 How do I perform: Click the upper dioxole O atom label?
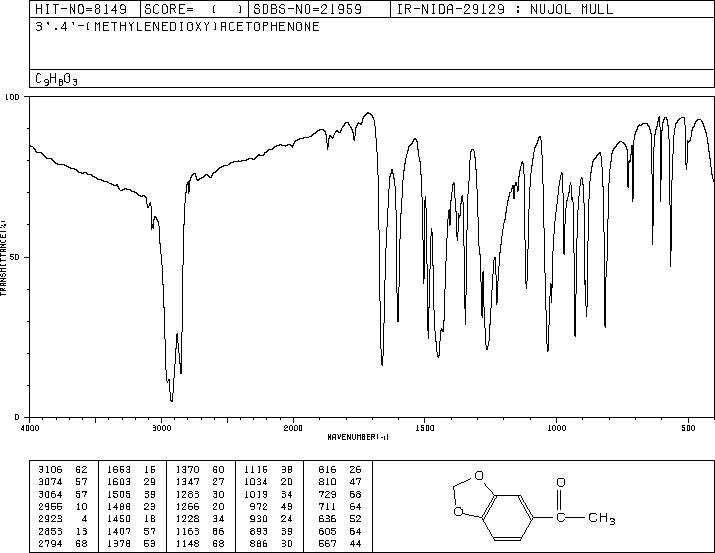pos(479,476)
